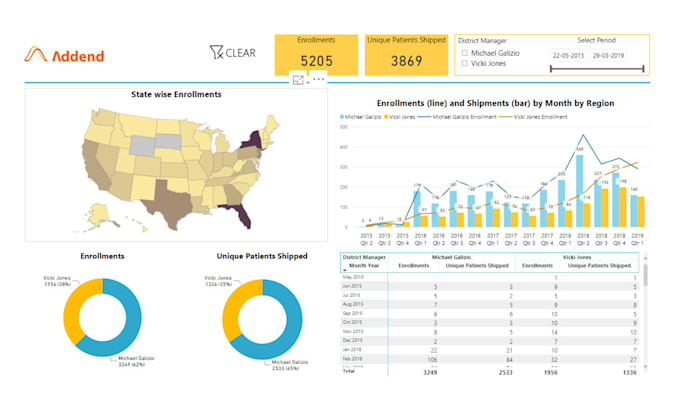680x409 pixels.
Task: Select the Aug 2015 table row label
Action: click(353, 304)
